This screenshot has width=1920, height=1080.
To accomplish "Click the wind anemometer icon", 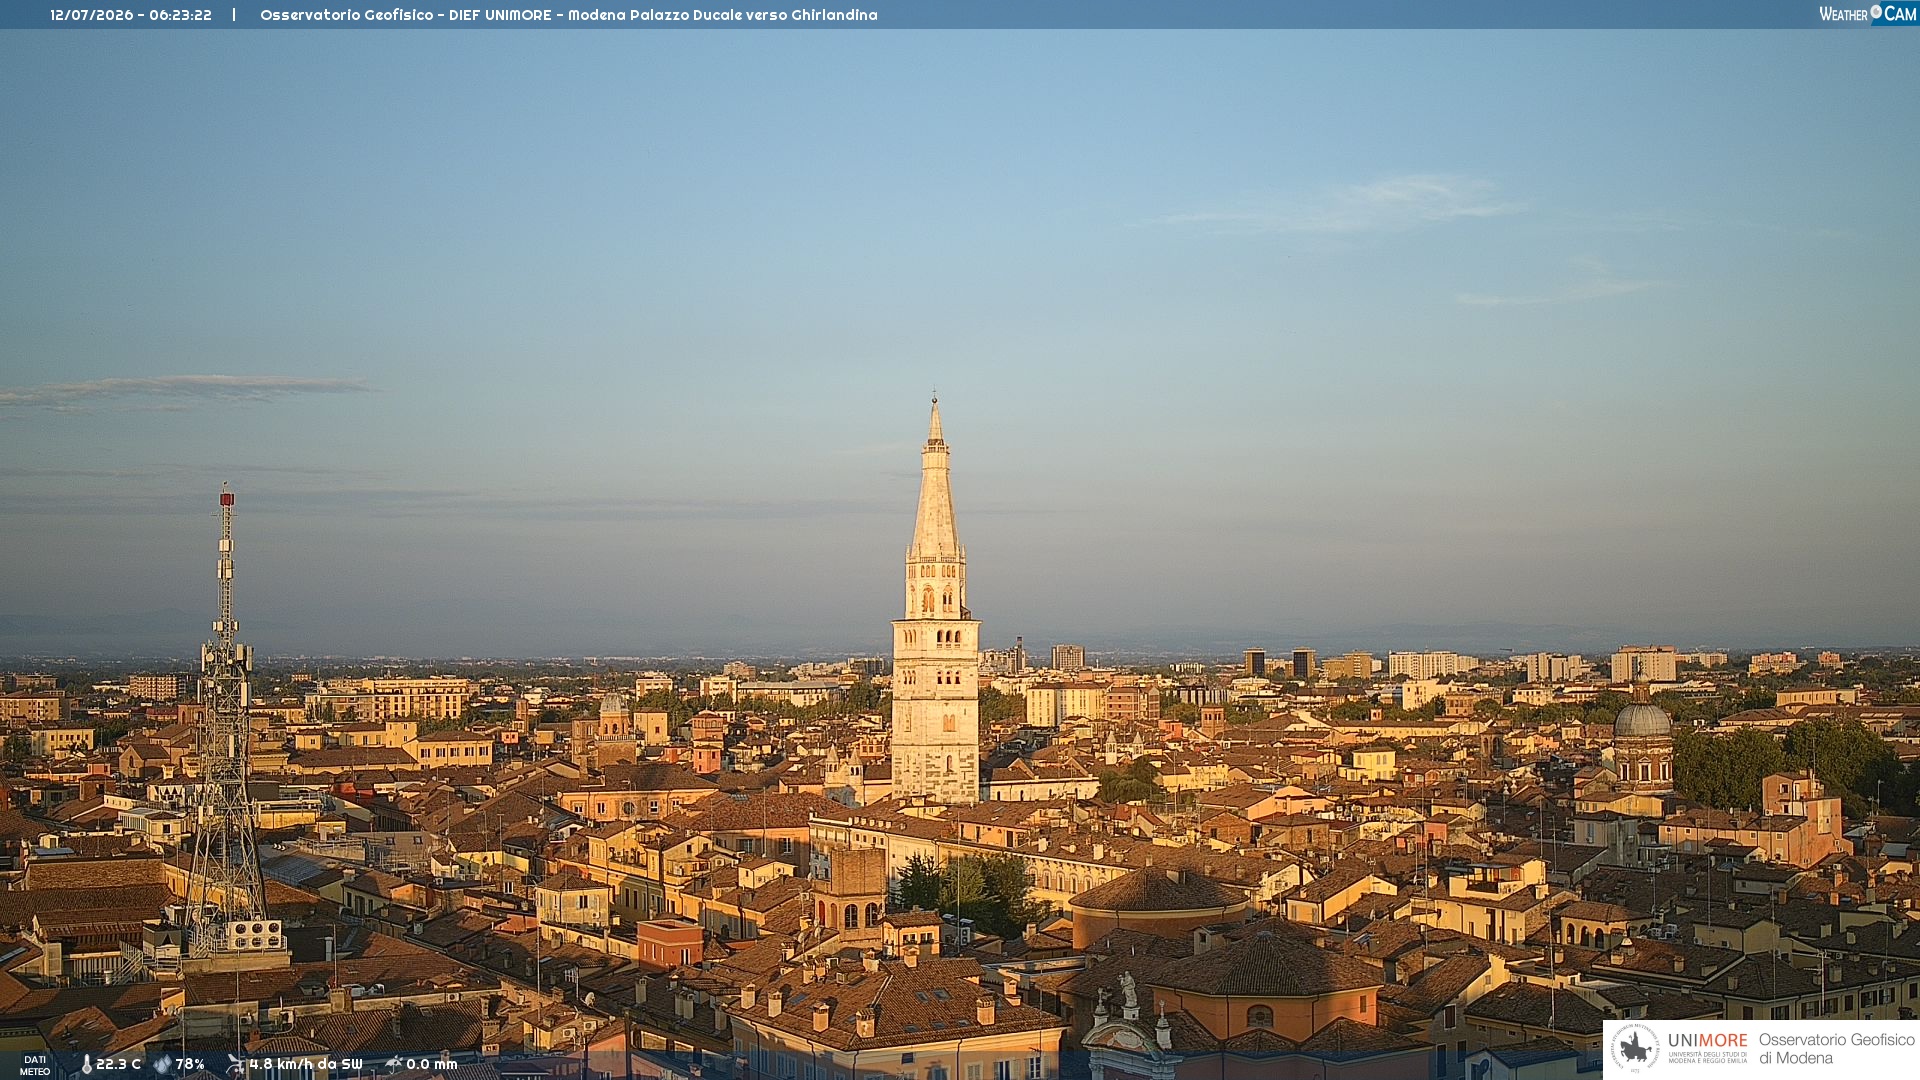I will (x=236, y=1064).
